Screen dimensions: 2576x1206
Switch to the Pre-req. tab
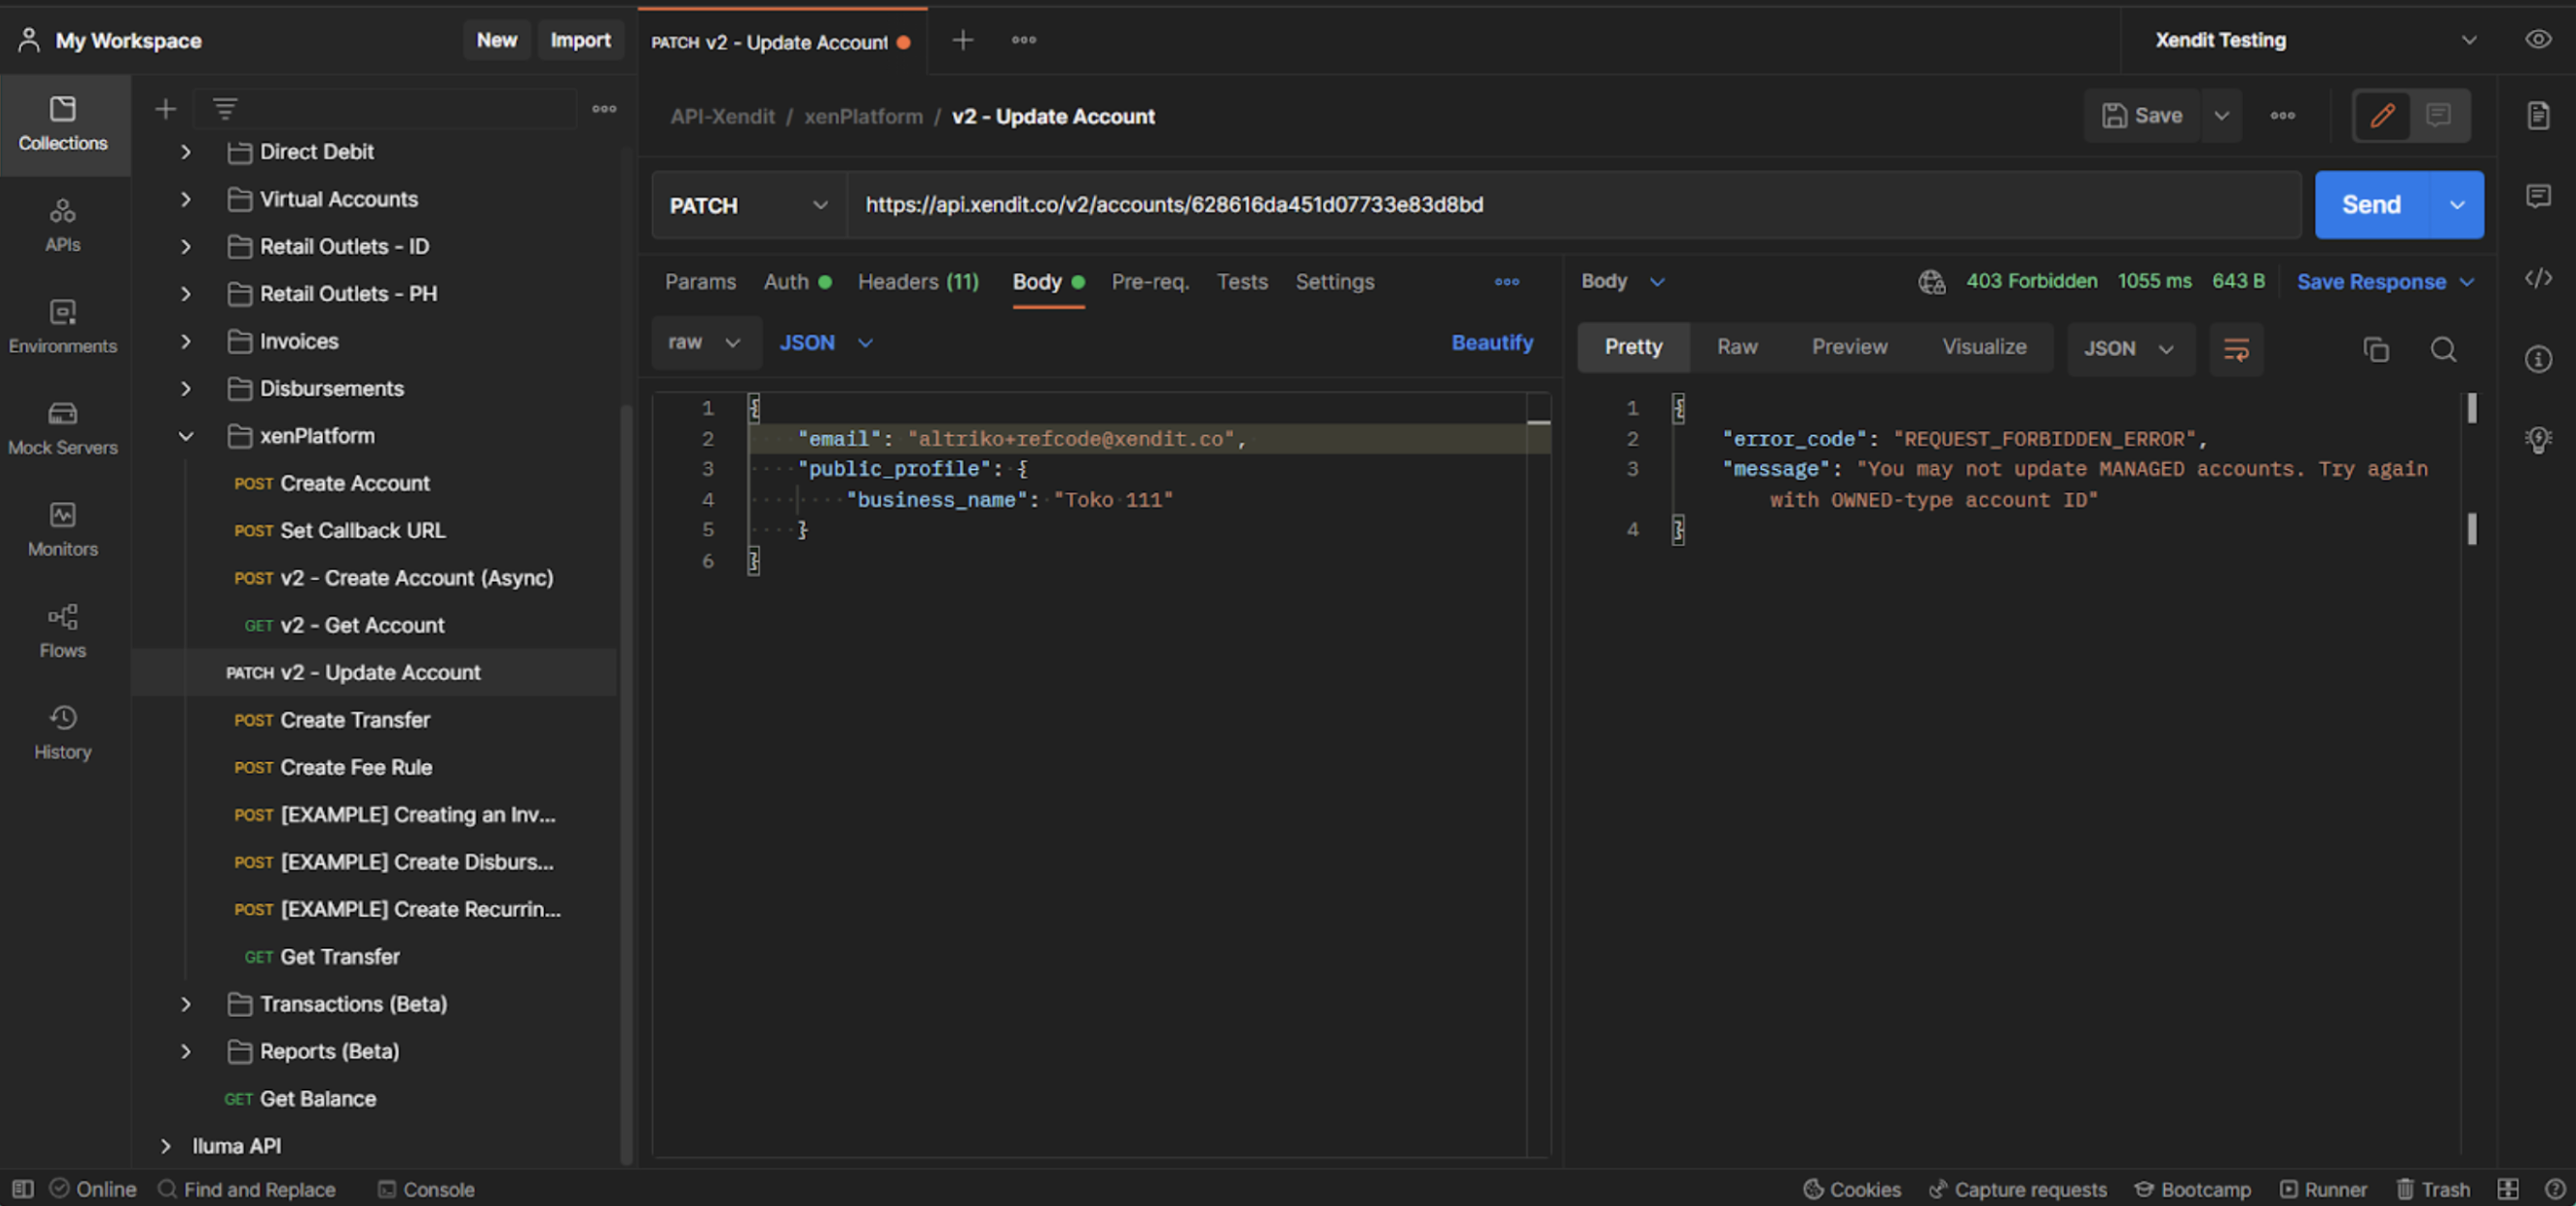(x=1150, y=282)
